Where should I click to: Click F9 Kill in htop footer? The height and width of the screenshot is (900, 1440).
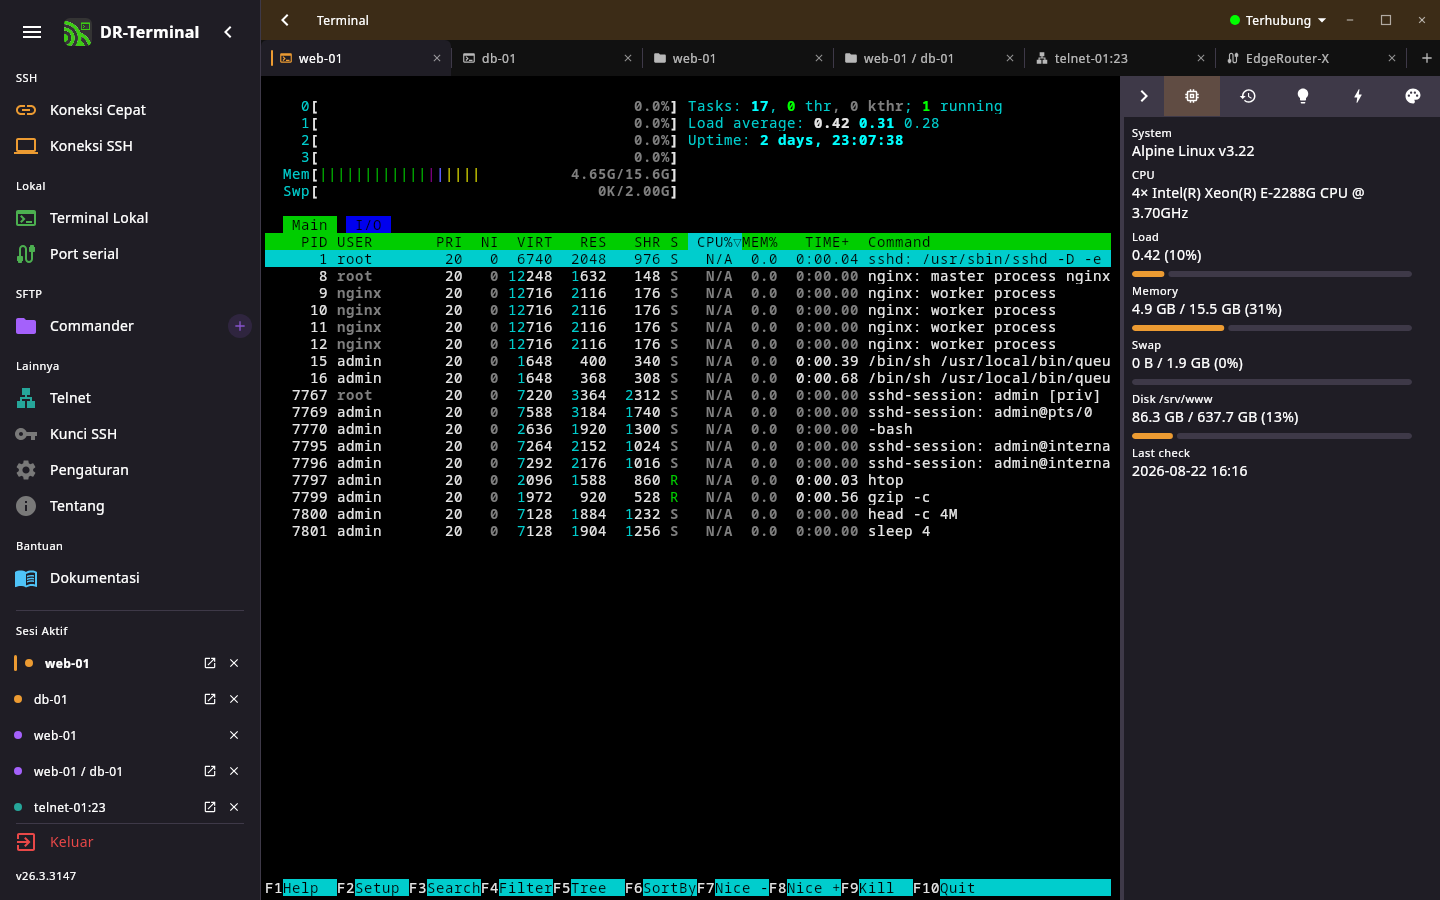876,888
